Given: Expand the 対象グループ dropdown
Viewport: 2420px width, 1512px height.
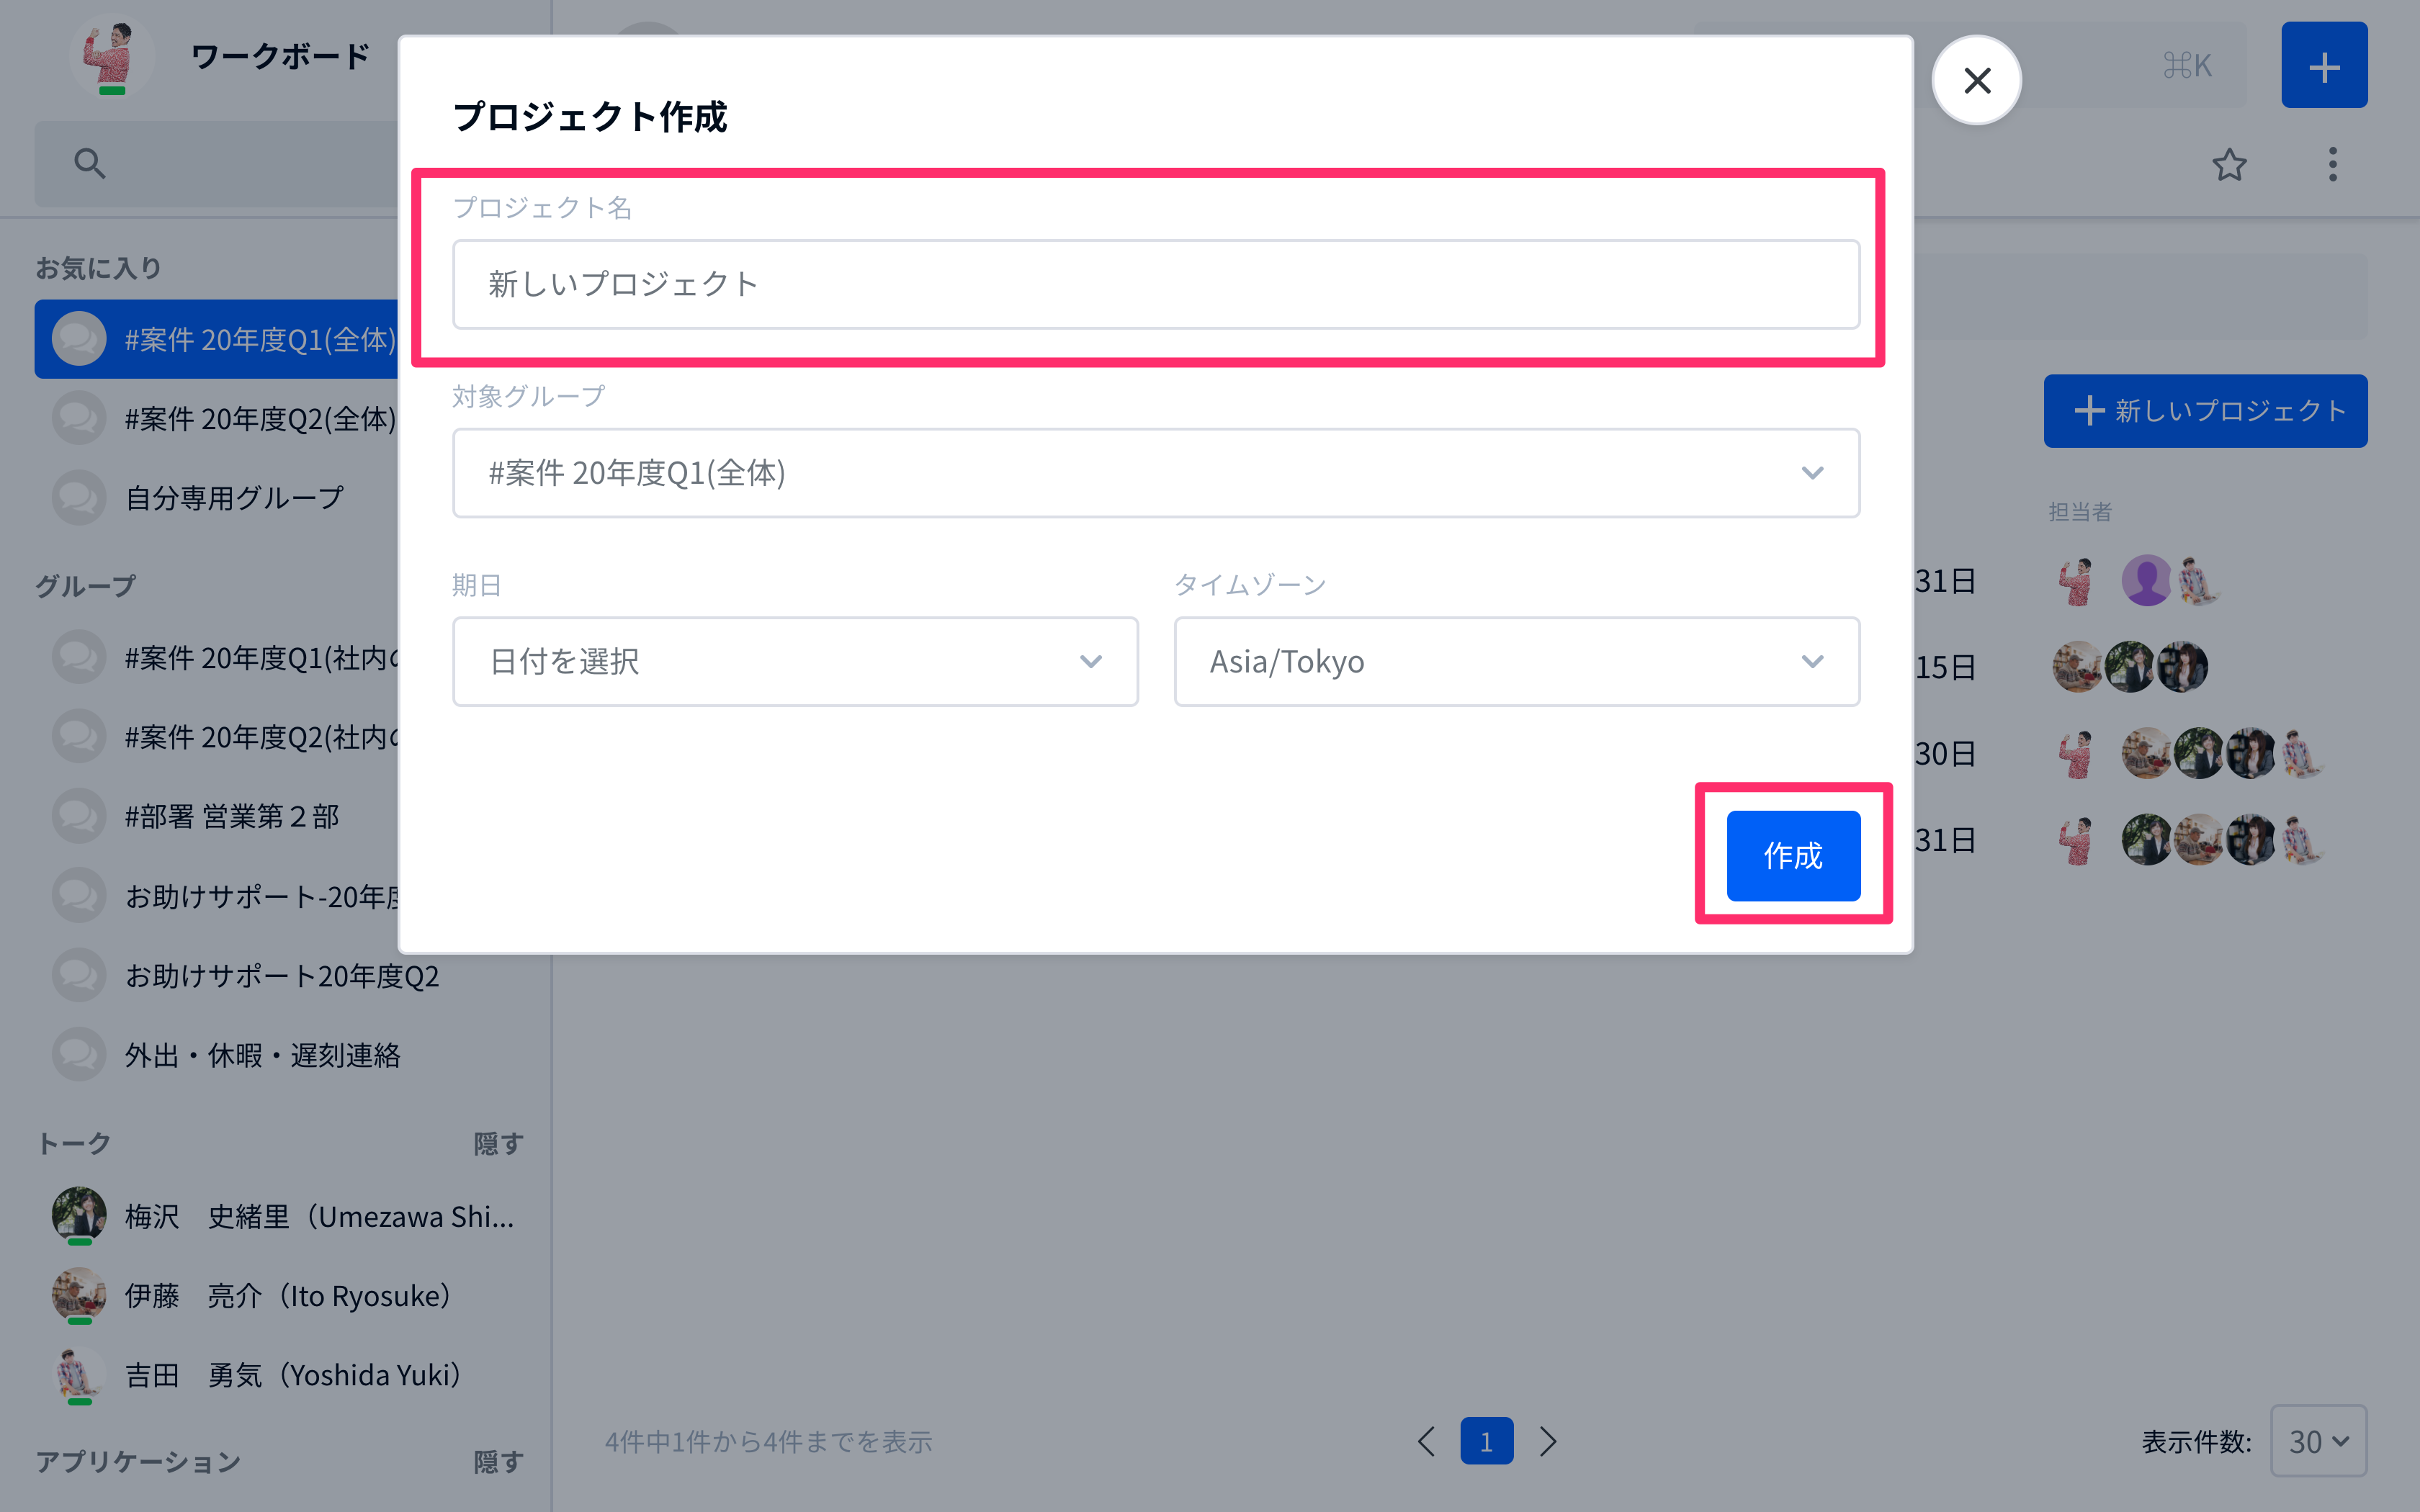Looking at the screenshot, I should coord(1155,473).
